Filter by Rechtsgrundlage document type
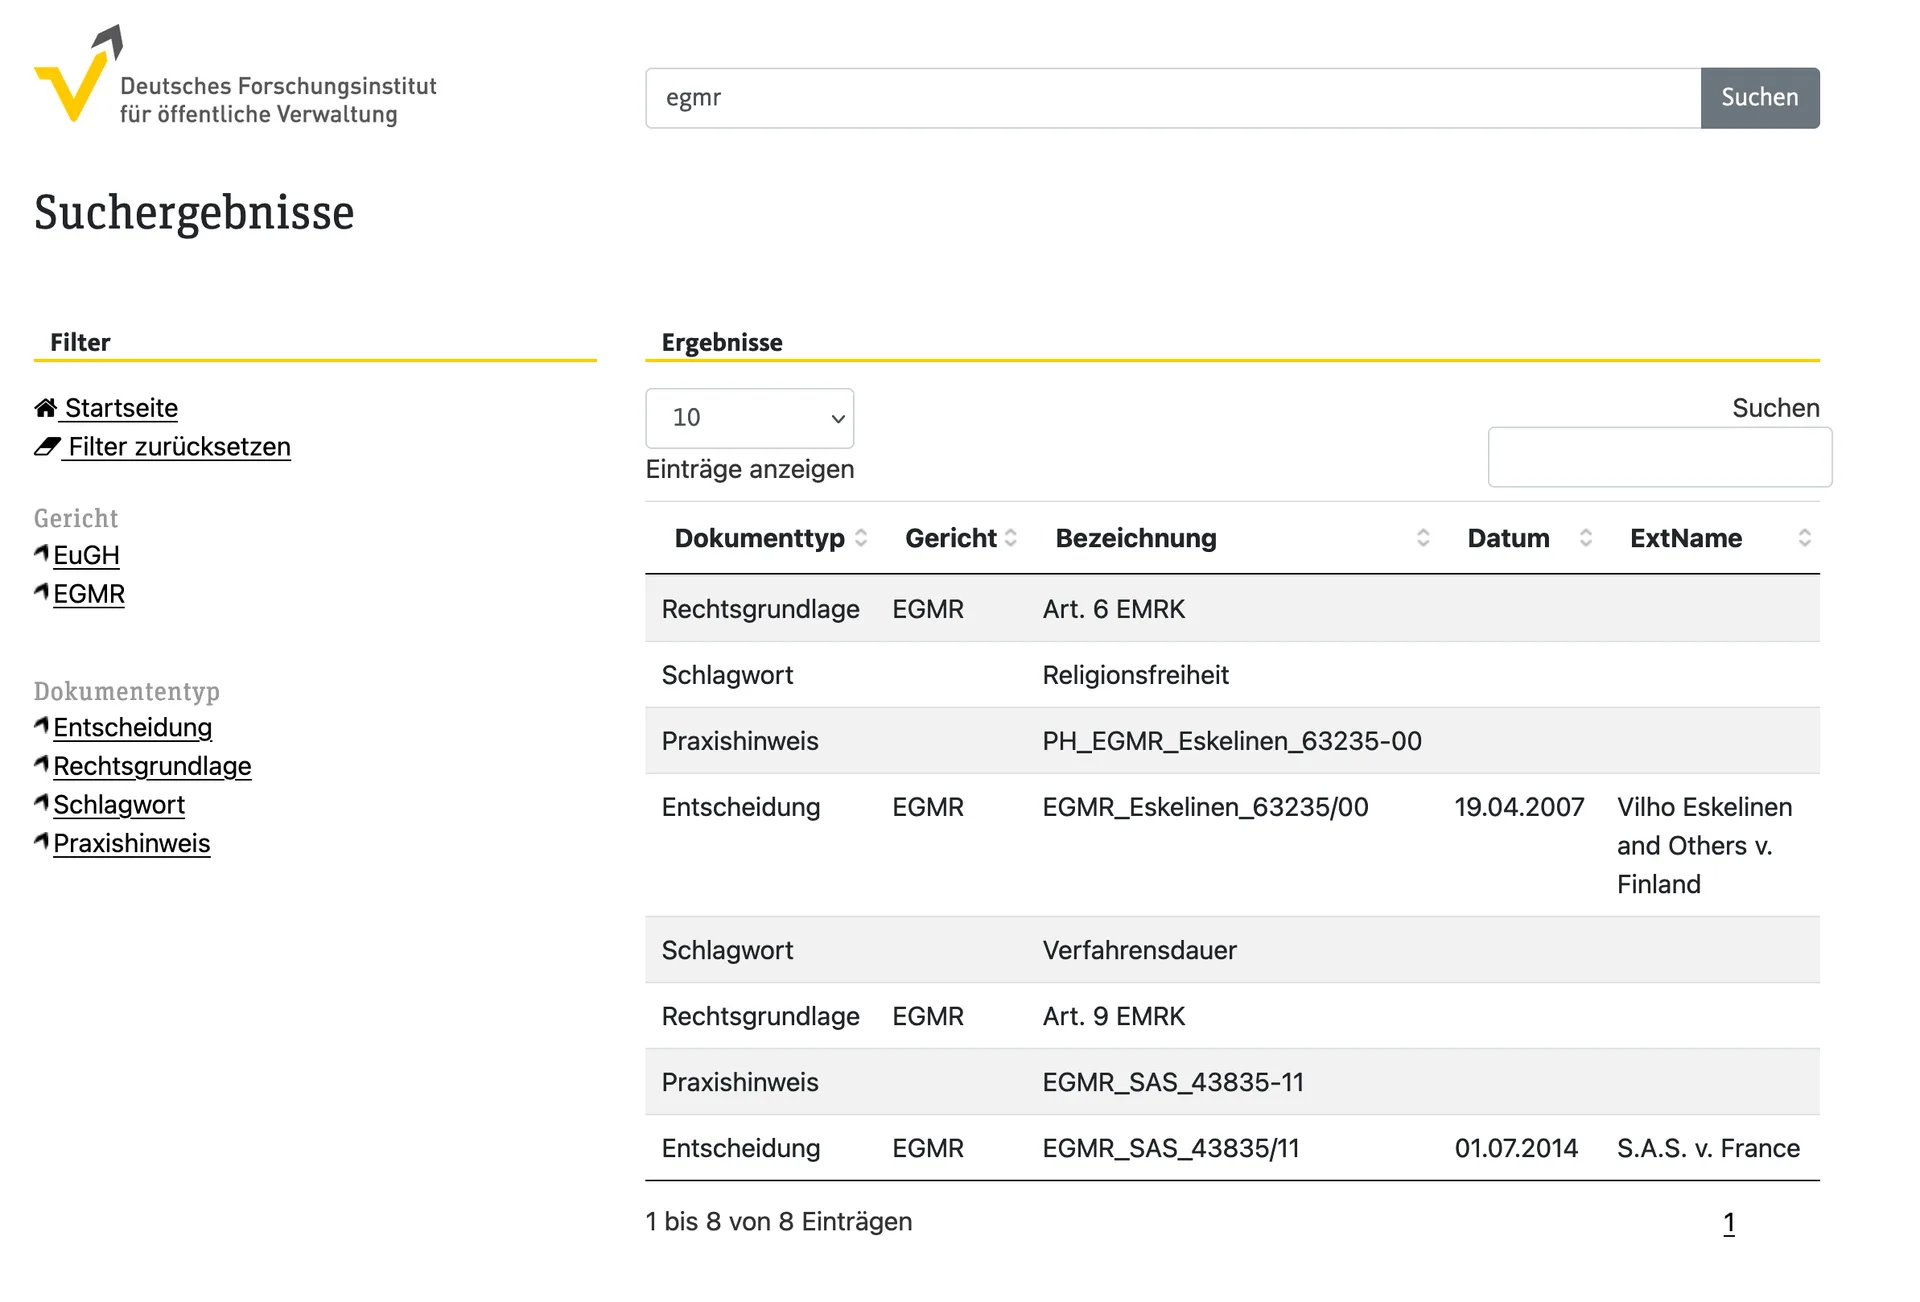Screen dimensions: 1920x1302 pyautogui.click(x=152, y=766)
